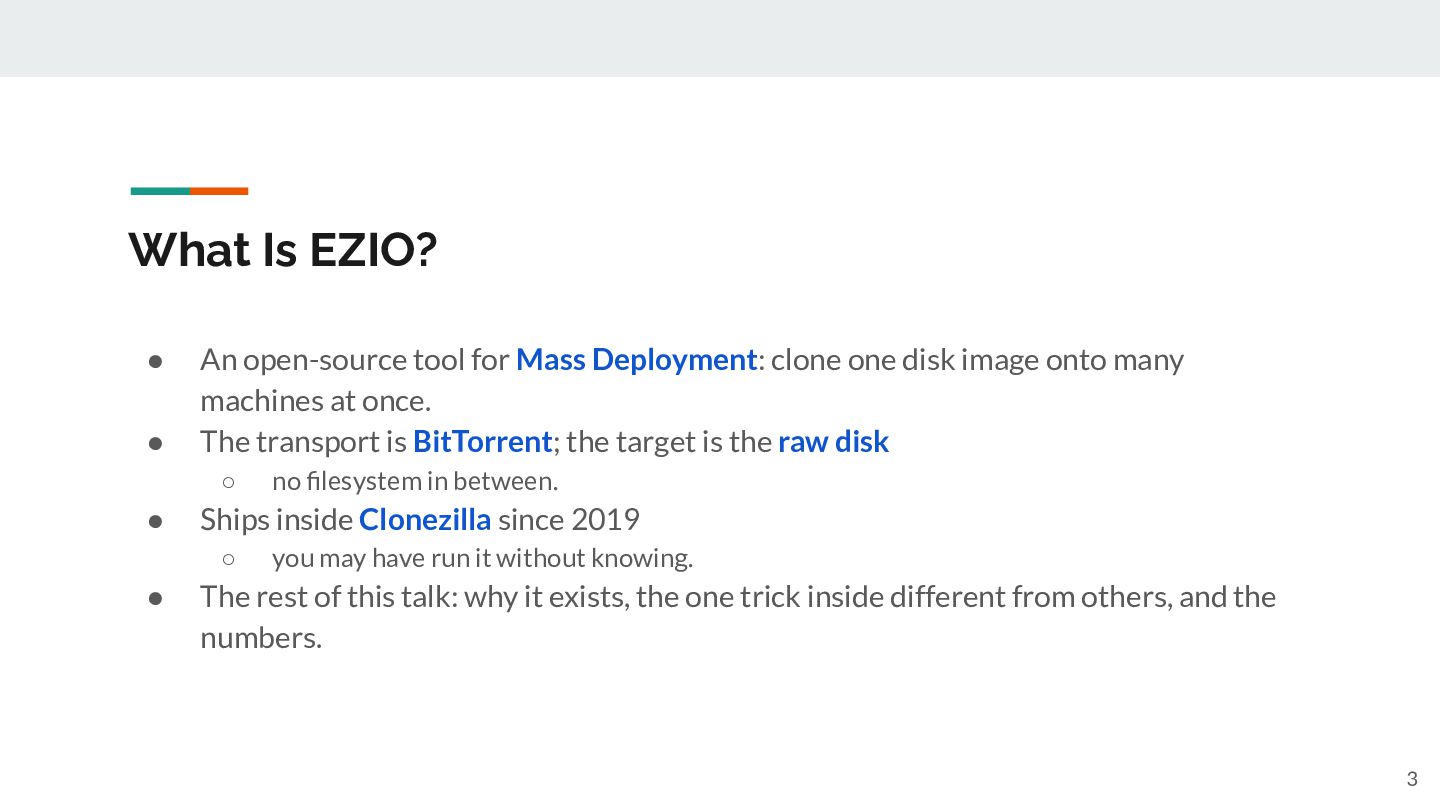Viewport: 1440px width, 810px height.
Task: Click the solid bullet before "The rest of this talk"
Action: tap(156, 598)
